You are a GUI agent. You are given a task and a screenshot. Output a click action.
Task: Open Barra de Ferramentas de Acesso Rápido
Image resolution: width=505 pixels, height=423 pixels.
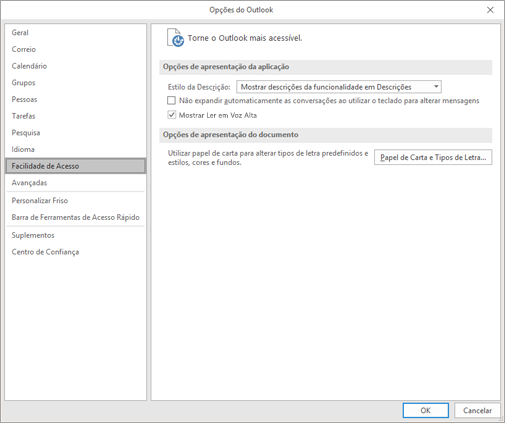pos(75,217)
